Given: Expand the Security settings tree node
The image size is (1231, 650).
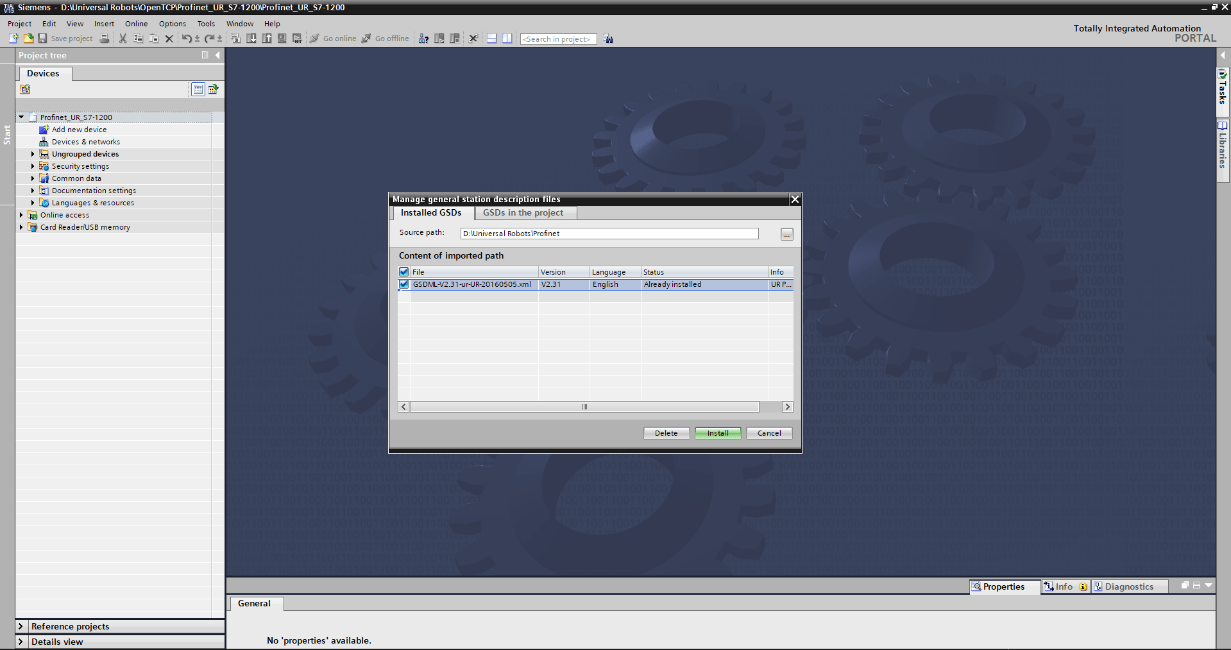Looking at the screenshot, I should (33, 166).
